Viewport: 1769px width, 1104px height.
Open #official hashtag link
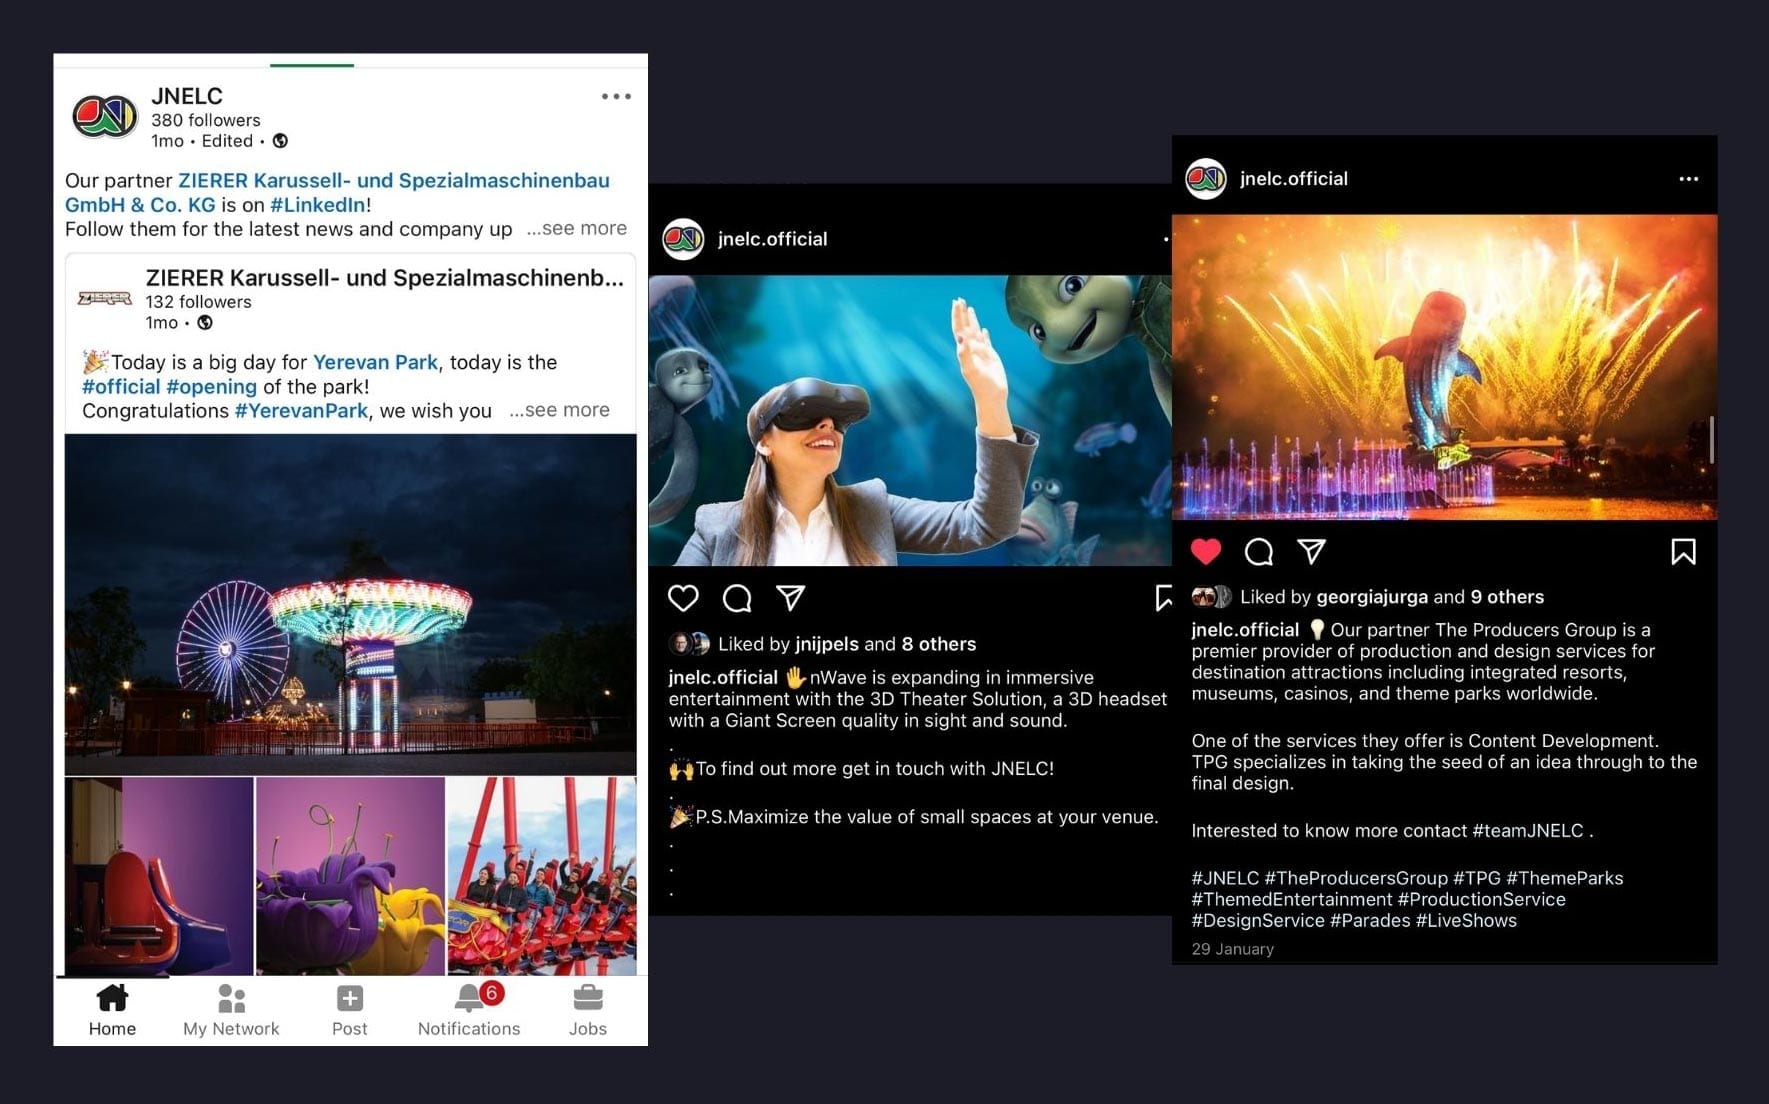pyautogui.click(x=121, y=387)
